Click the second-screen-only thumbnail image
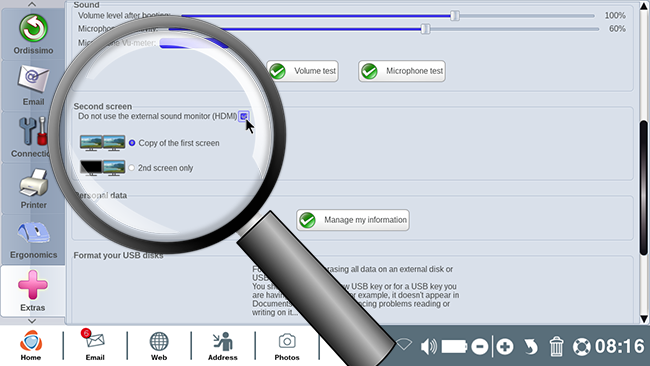The width and height of the screenshot is (650, 366). (102, 168)
